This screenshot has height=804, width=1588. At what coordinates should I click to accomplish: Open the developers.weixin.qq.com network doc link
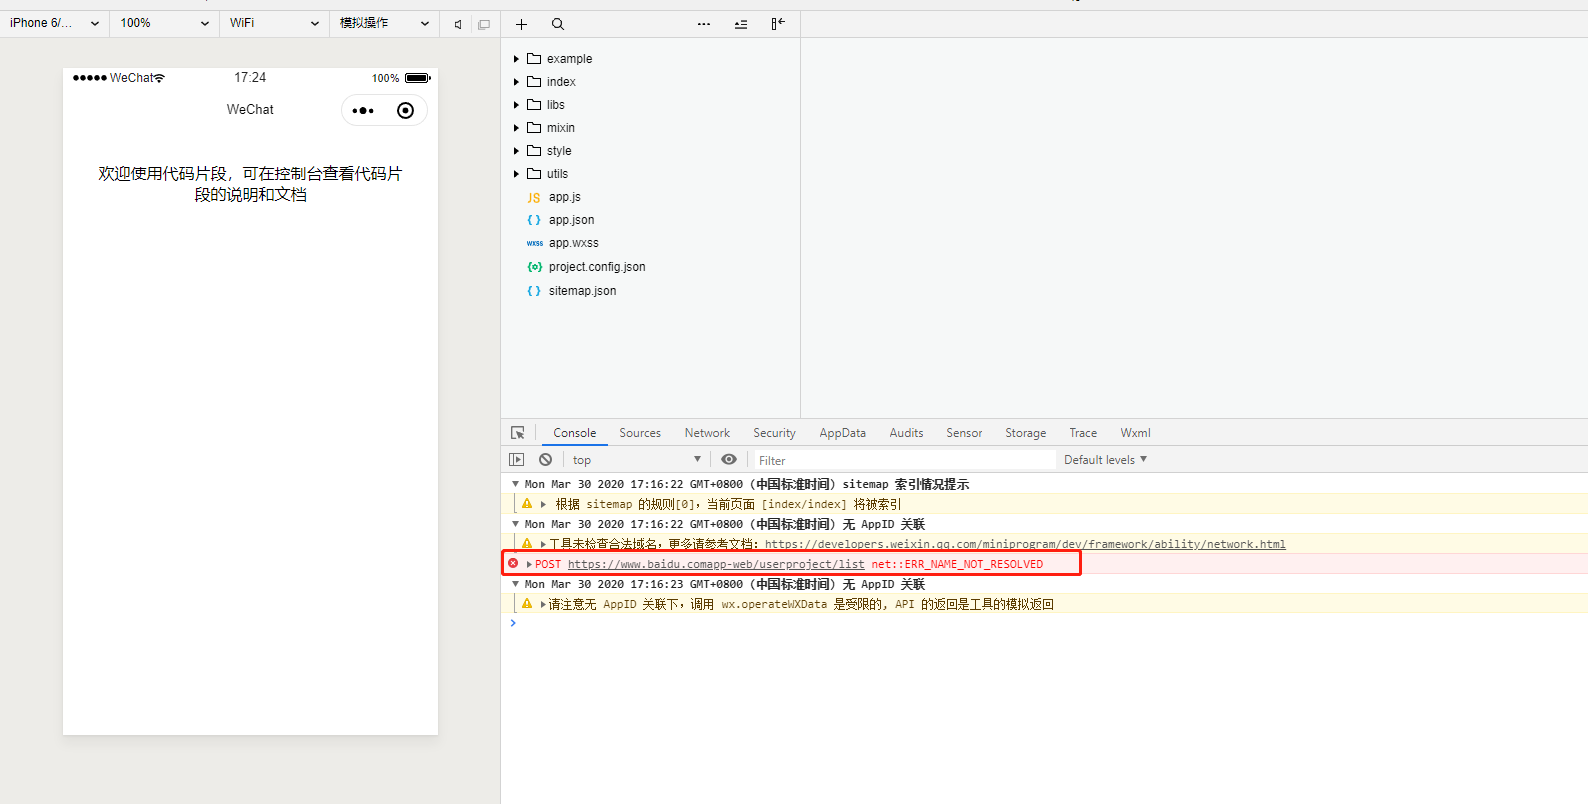pyautogui.click(x=1025, y=544)
